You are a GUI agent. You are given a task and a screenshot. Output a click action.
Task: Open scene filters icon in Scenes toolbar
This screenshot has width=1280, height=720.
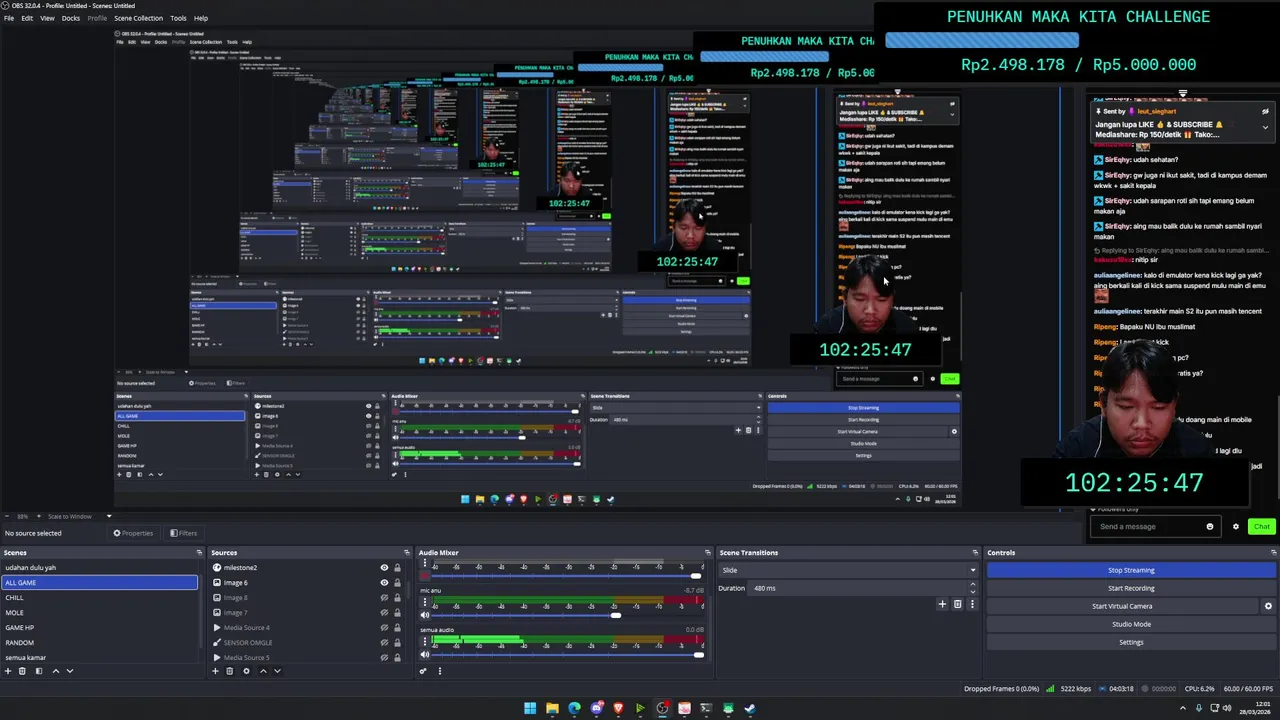pos(39,671)
